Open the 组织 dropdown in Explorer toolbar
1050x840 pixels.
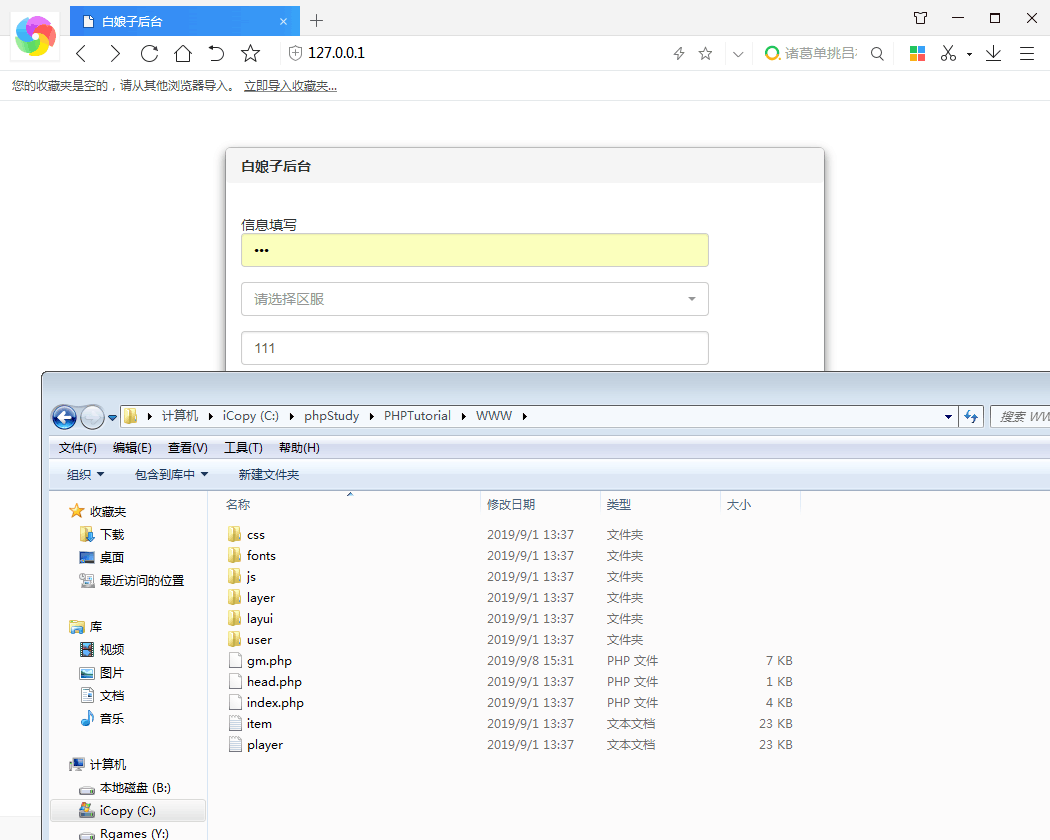tap(85, 475)
